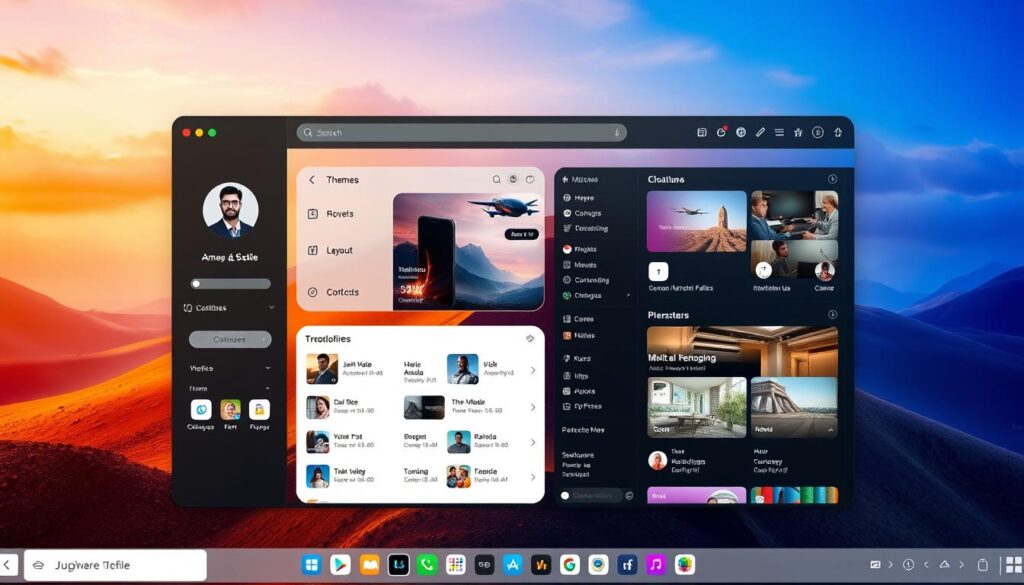Click the back arrow beside Themes
This screenshot has width=1024, height=585.
312,180
